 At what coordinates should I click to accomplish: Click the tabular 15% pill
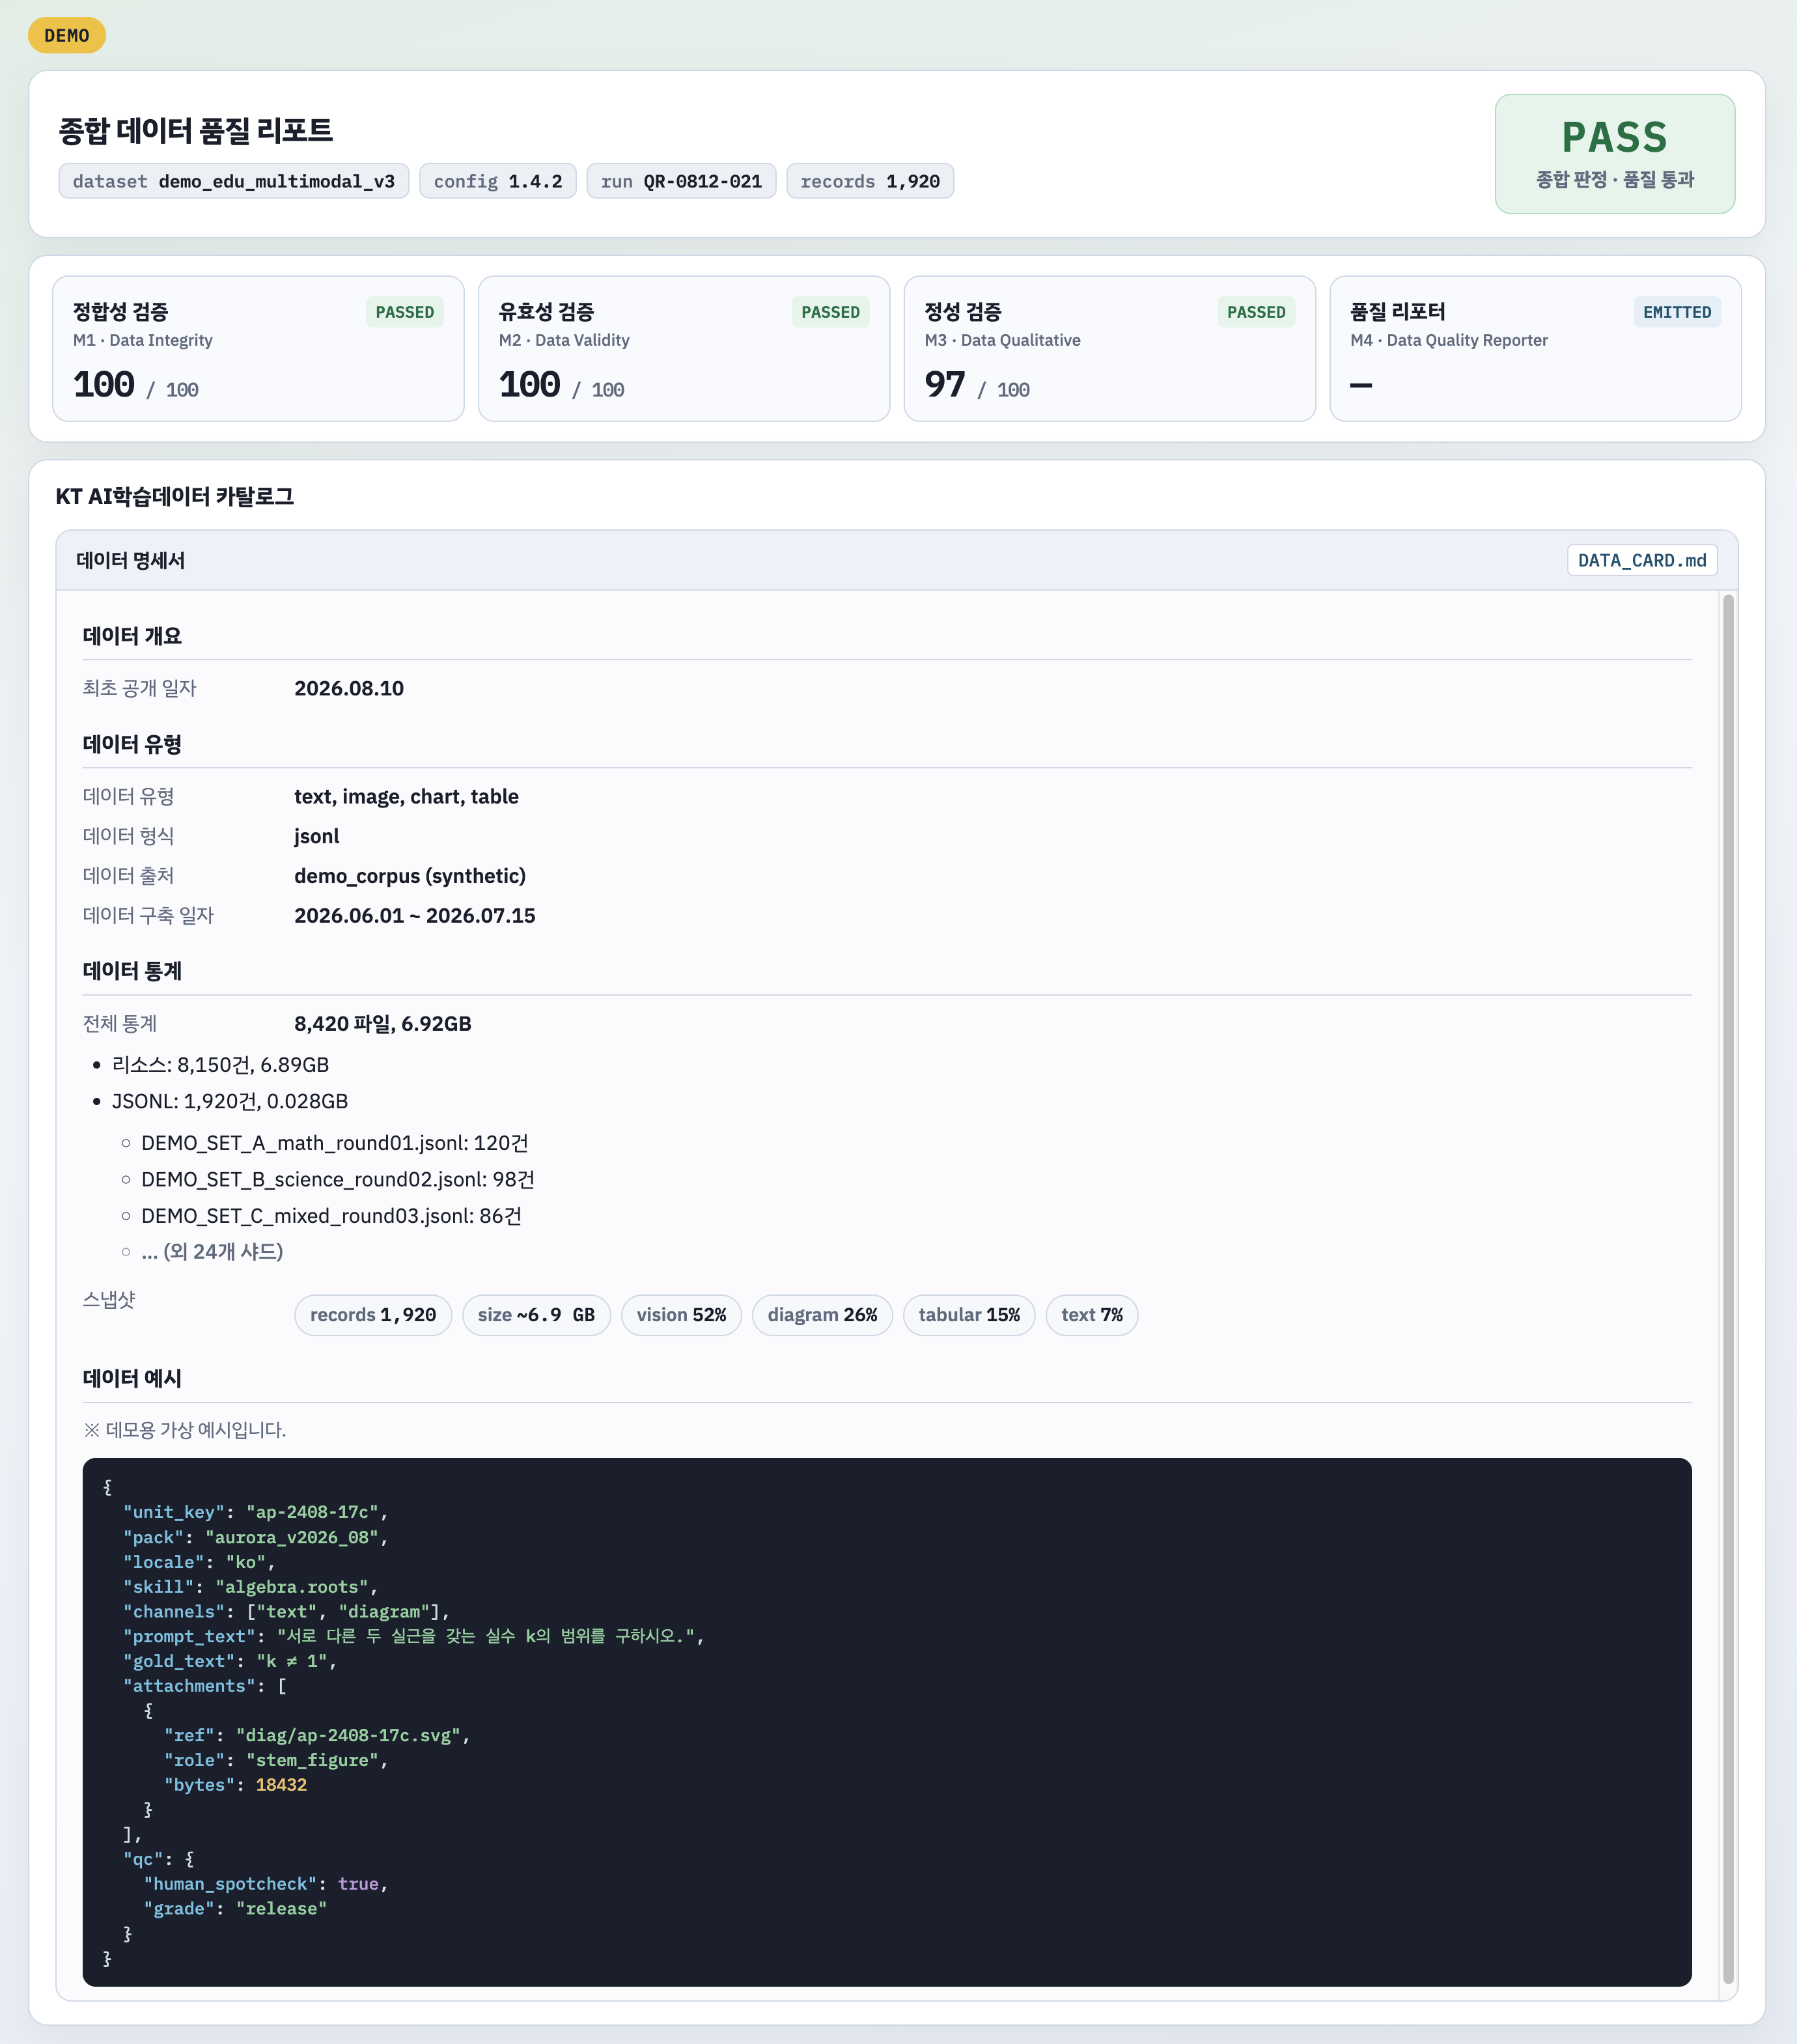pyautogui.click(x=969, y=1315)
